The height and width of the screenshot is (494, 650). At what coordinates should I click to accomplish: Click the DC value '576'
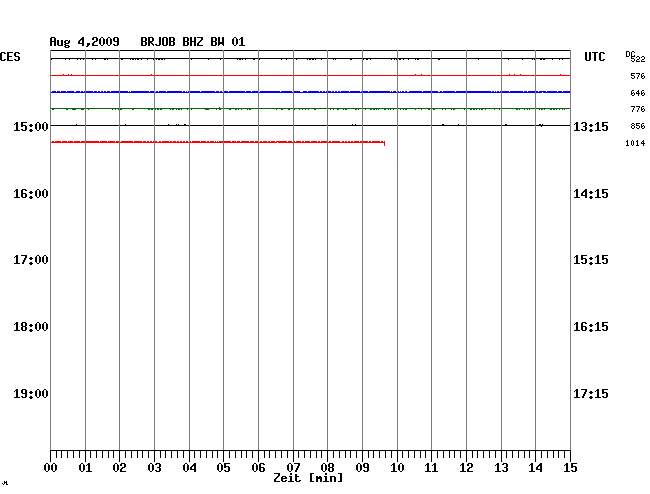638,76
